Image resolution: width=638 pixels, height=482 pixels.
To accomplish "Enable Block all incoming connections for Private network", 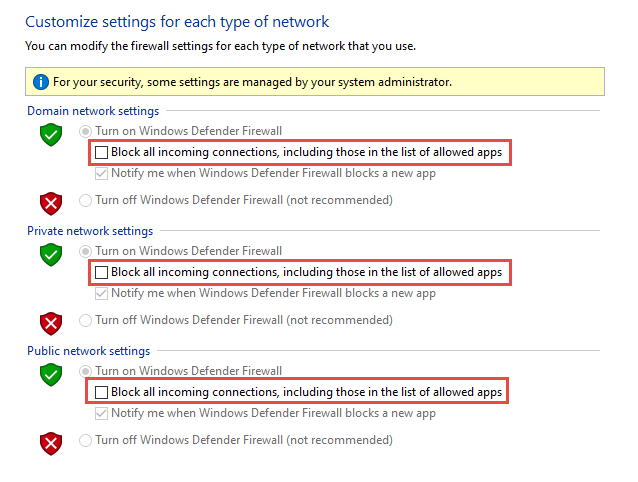I will click(101, 272).
